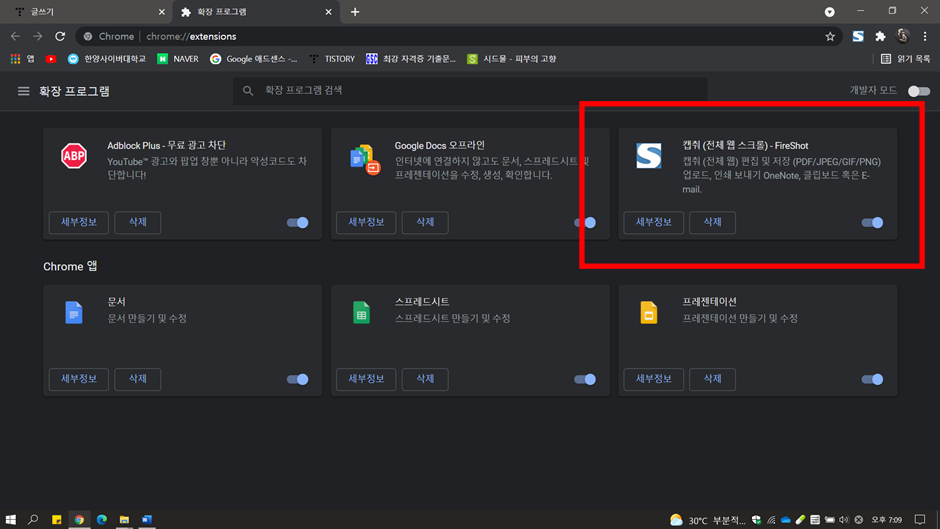Open Microsoft Edge from the taskbar
The width and height of the screenshot is (940, 529).
[x=102, y=519]
